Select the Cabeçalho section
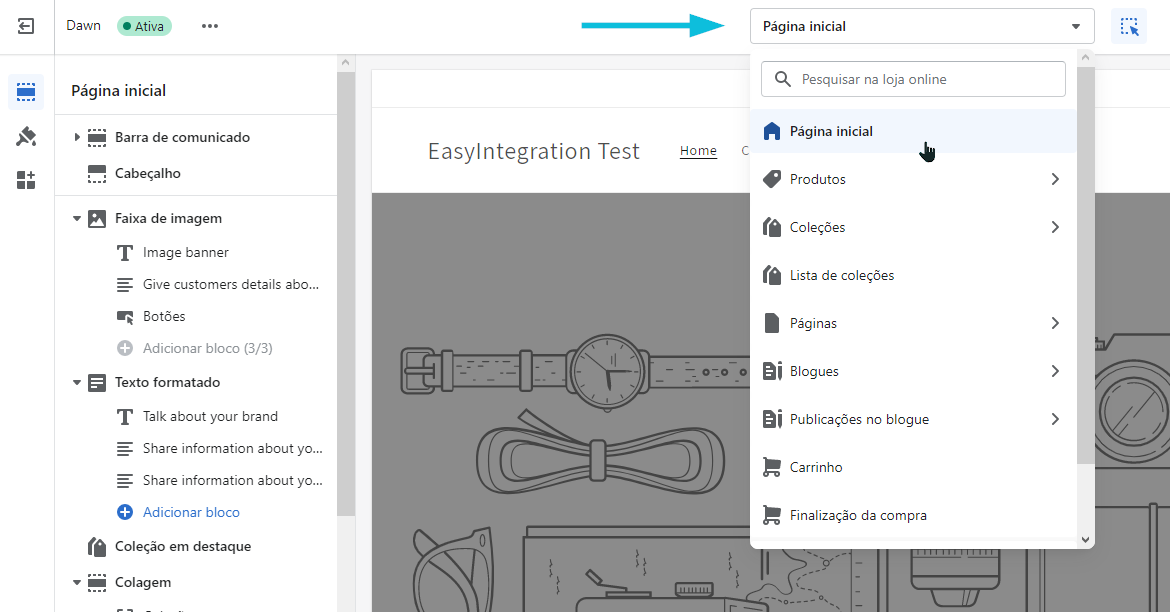1170x612 pixels. coord(148,173)
